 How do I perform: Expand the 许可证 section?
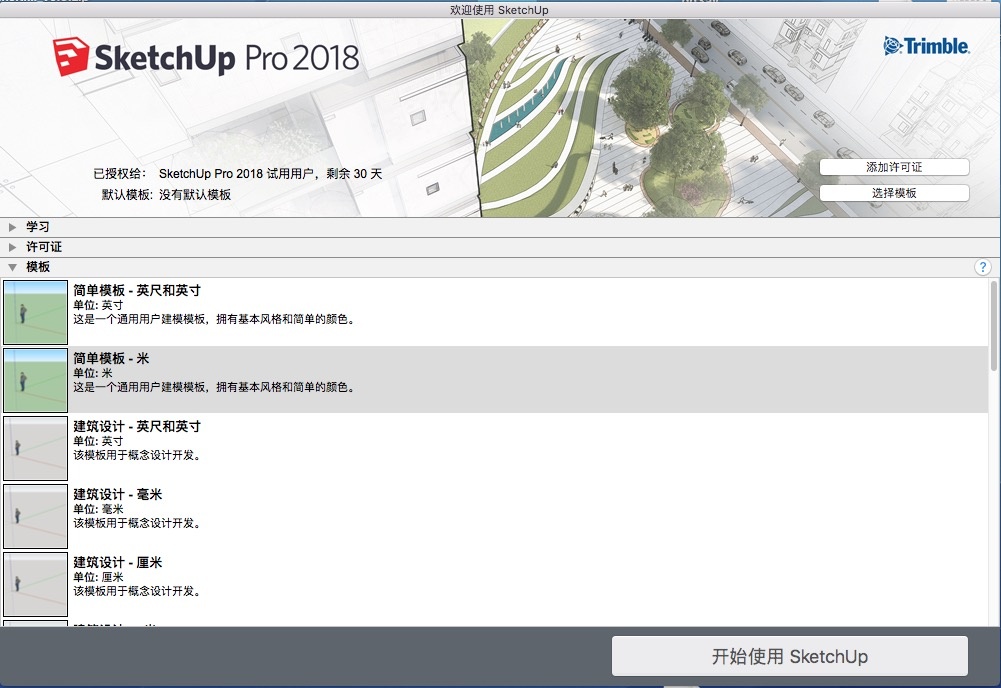point(12,247)
